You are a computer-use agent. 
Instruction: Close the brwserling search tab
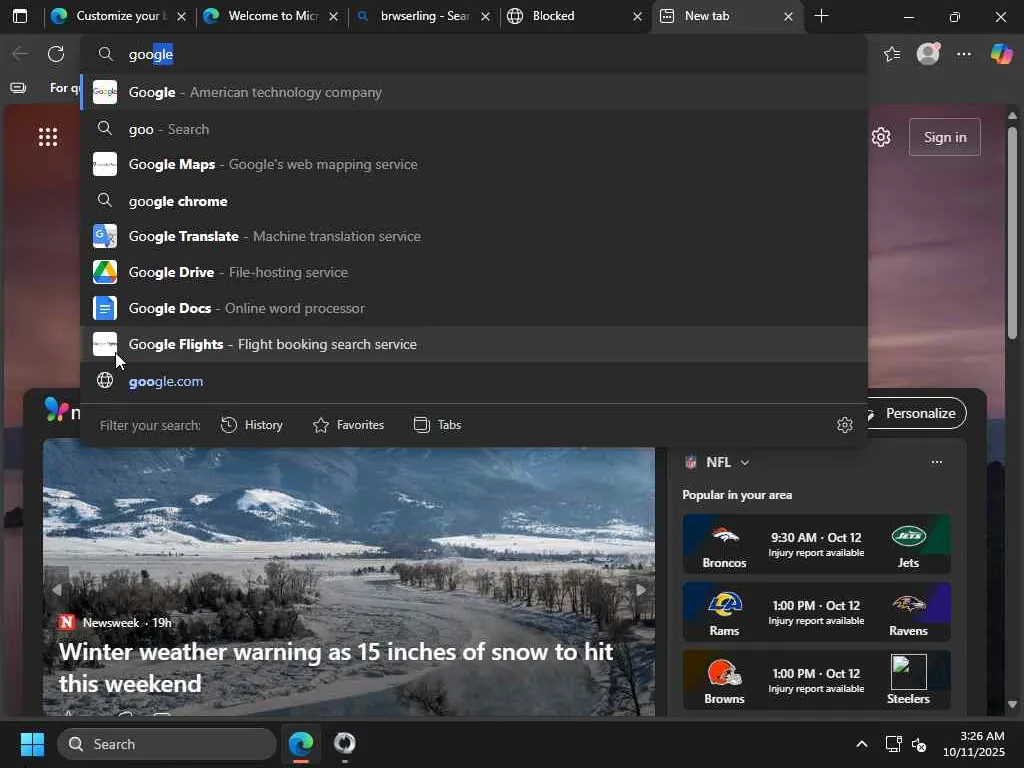point(485,16)
